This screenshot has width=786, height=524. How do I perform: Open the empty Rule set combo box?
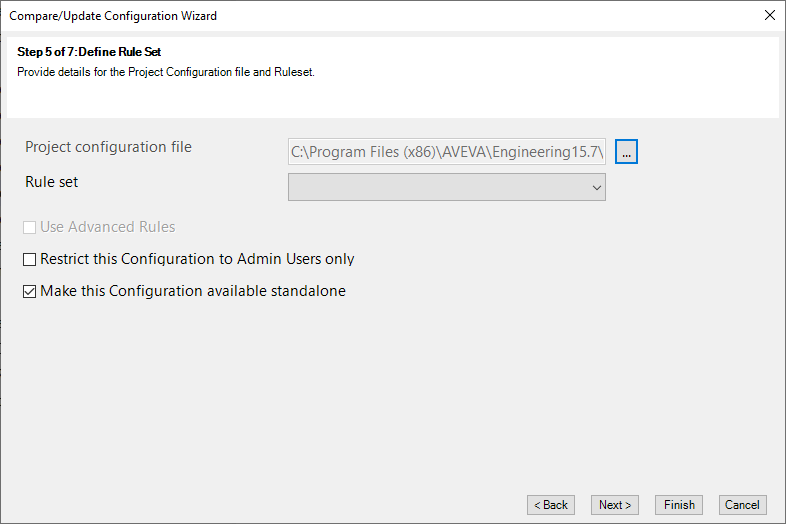(x=447, y=187)
